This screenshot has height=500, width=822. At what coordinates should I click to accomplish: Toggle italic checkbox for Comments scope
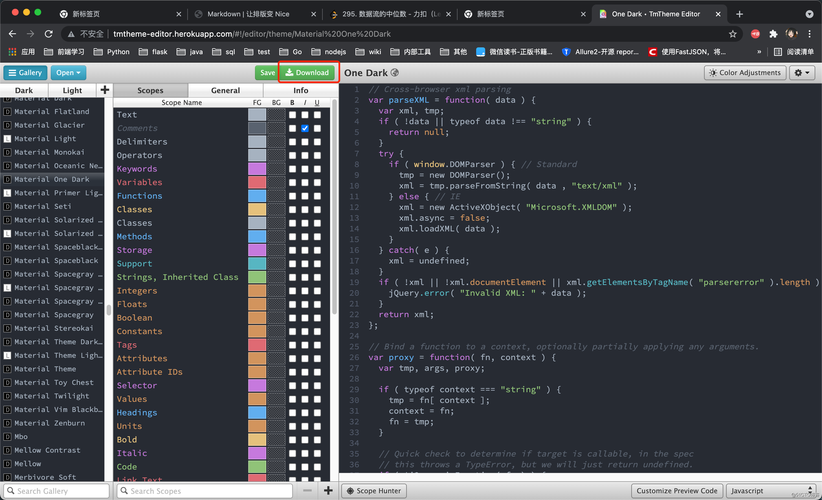click(305, 128)
